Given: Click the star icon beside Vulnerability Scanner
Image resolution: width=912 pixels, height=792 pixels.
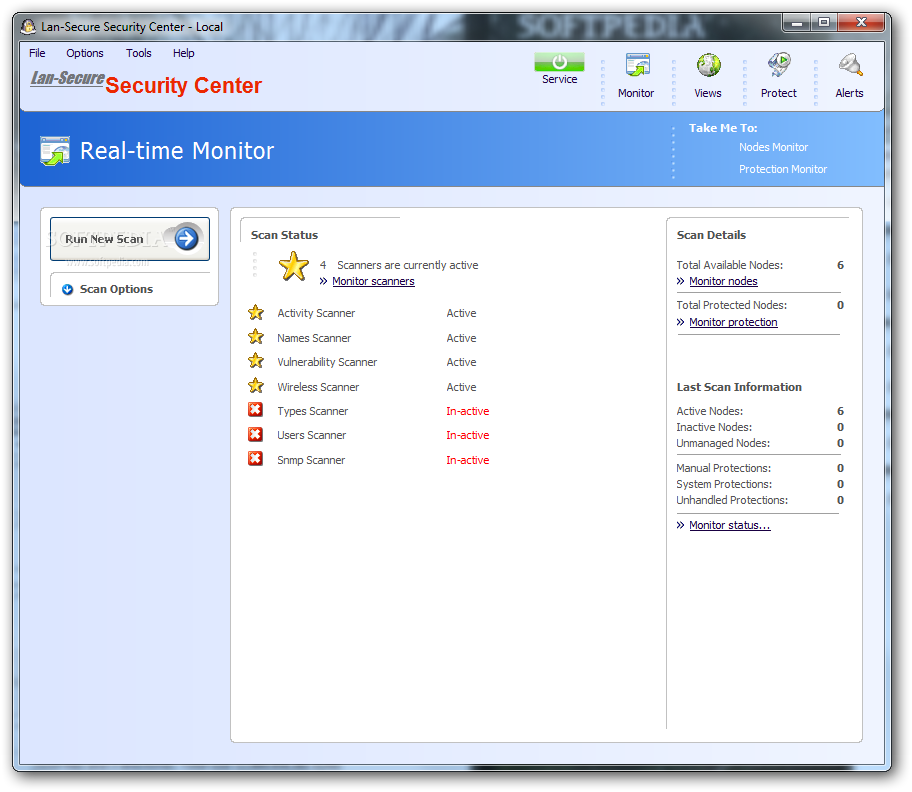Looking at the screenshot, I should point(255,361).
